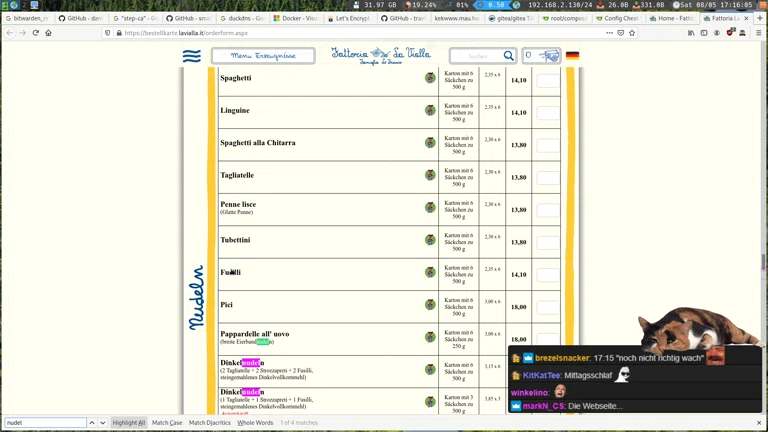768x432 pixels.
Task: Switch to the Home - Fattoria tab
Action: [671, 18]
